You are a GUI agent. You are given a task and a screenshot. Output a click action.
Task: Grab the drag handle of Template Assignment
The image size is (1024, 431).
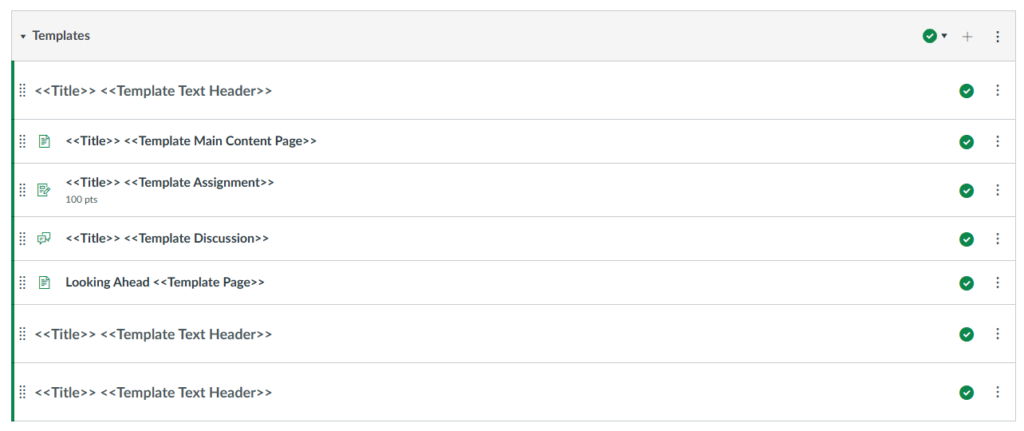(x=23, y=190)
